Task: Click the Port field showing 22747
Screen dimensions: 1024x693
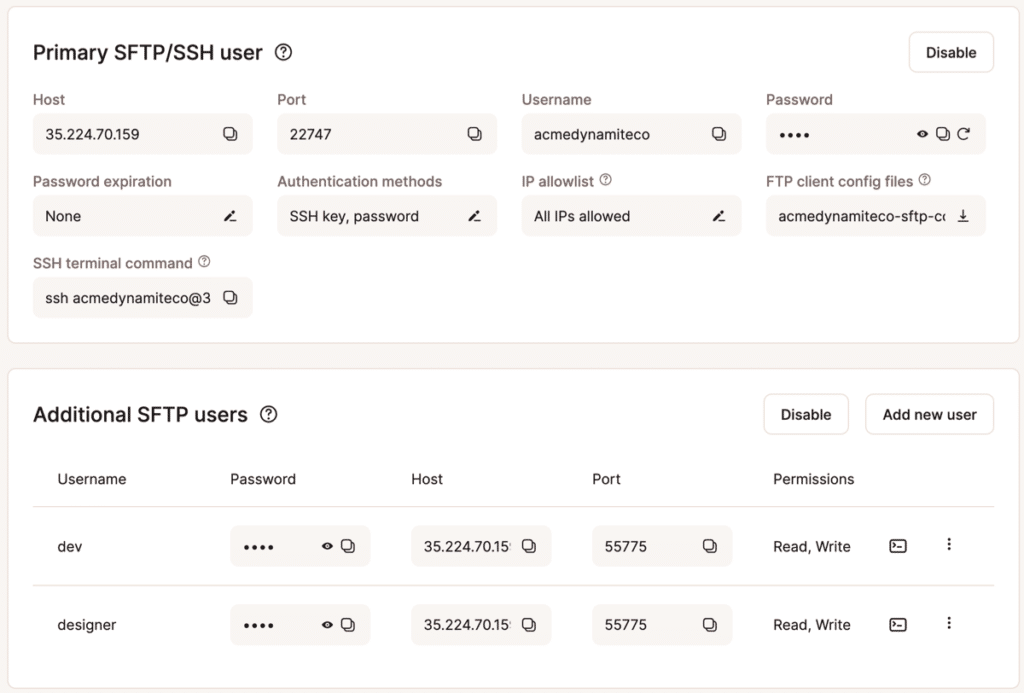Action: click(387, 134)
